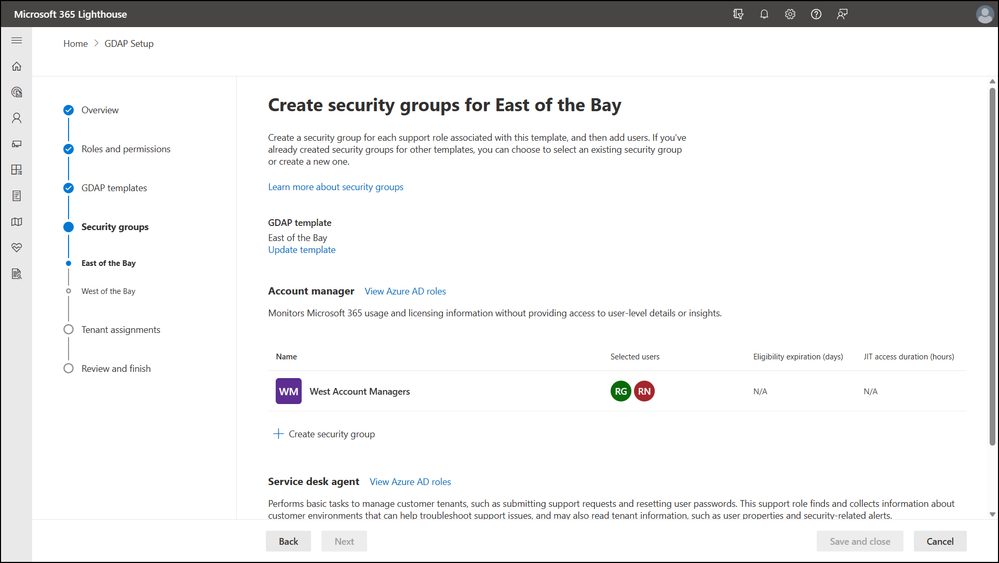Select the East of the Bay sub-step
999x563 pixels.
[x=108, y=263]
